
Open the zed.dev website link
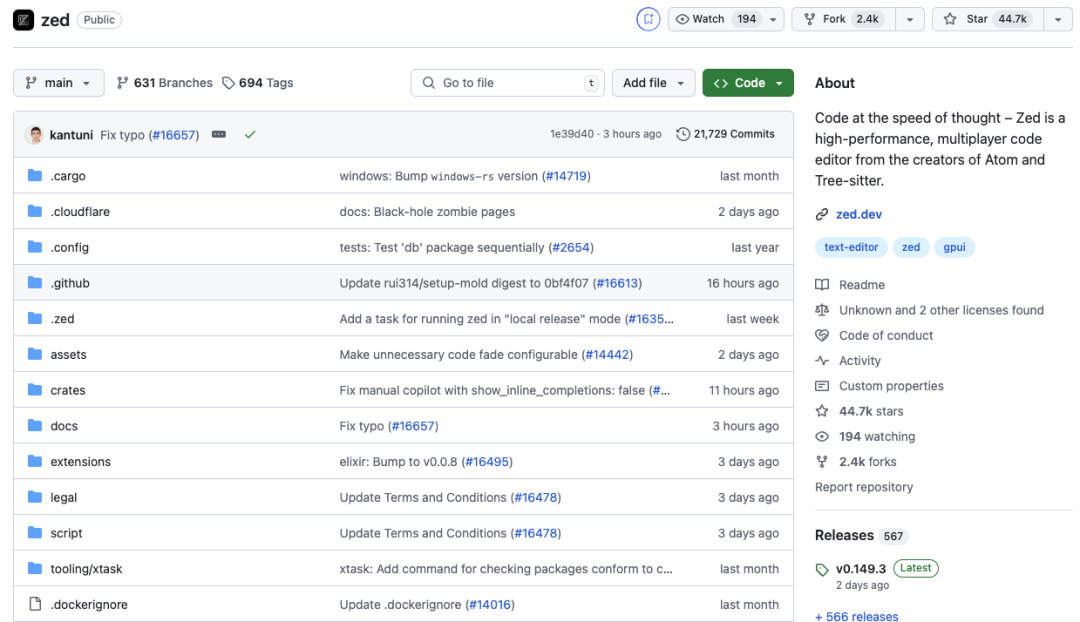[859, 214]
